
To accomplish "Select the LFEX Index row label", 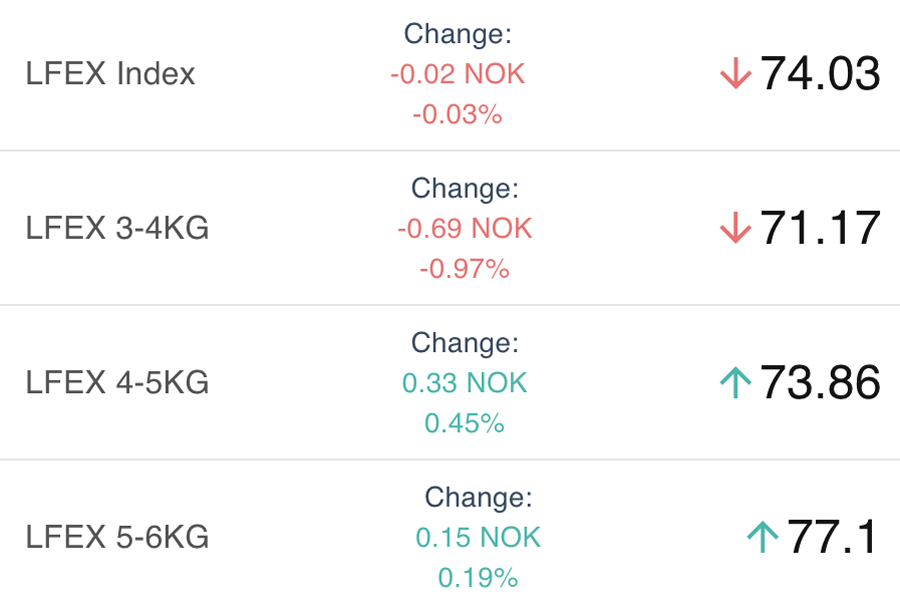I will click(110, 74).
